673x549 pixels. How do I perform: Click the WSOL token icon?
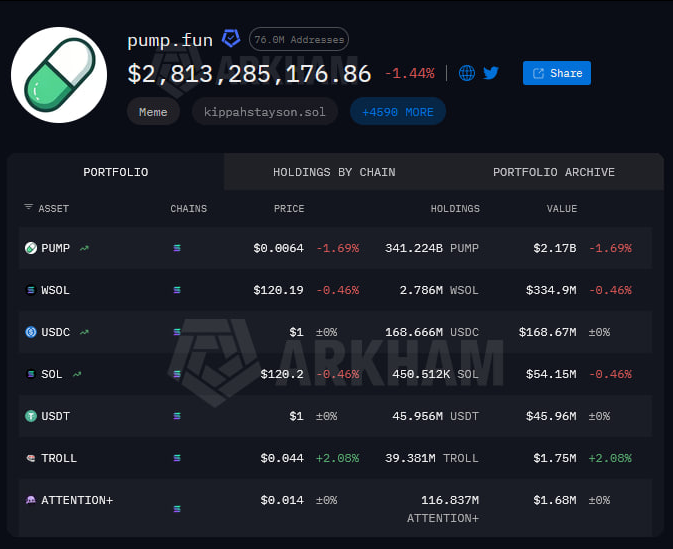point(31,290)
